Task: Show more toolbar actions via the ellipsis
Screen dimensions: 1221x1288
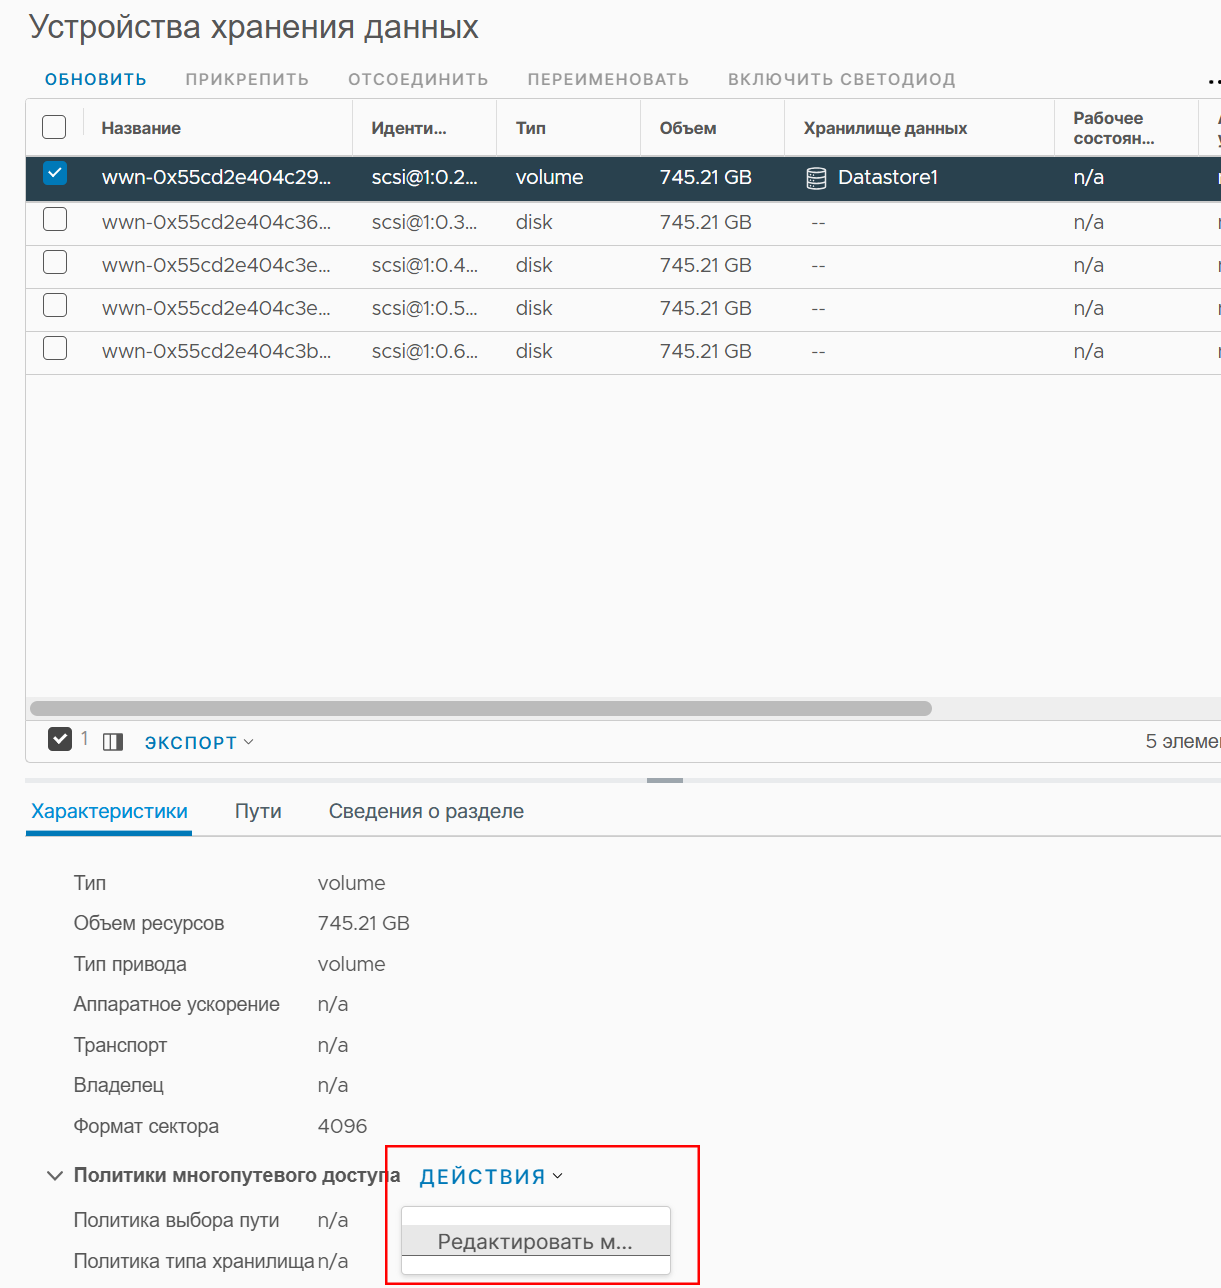Action: pos(1213,80)
